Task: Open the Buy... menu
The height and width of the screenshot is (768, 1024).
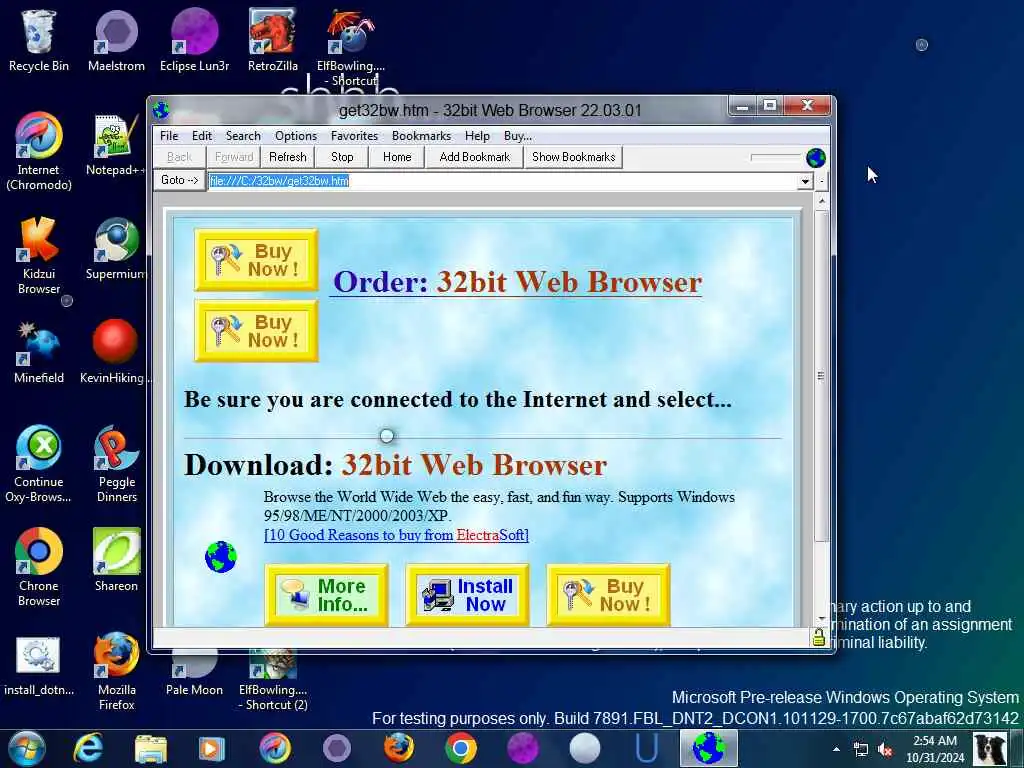Action: pos(518,136)
